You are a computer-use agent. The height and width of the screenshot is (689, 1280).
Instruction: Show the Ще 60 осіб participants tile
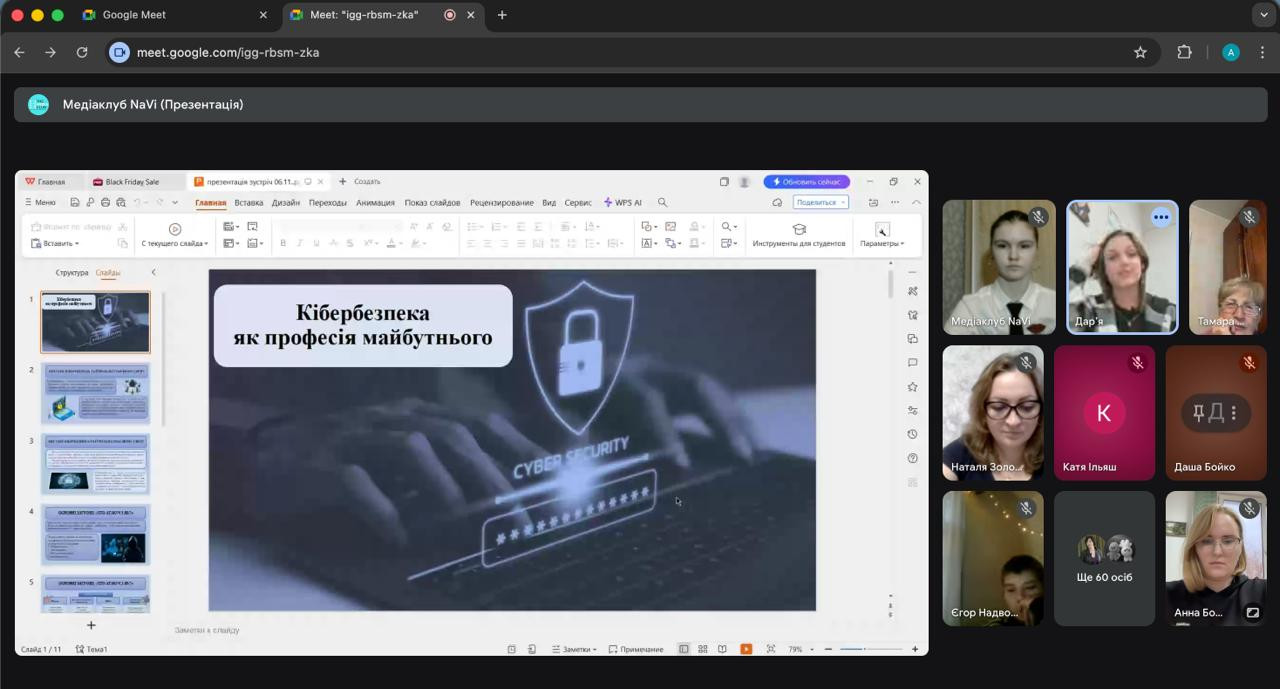point(1104,558)
